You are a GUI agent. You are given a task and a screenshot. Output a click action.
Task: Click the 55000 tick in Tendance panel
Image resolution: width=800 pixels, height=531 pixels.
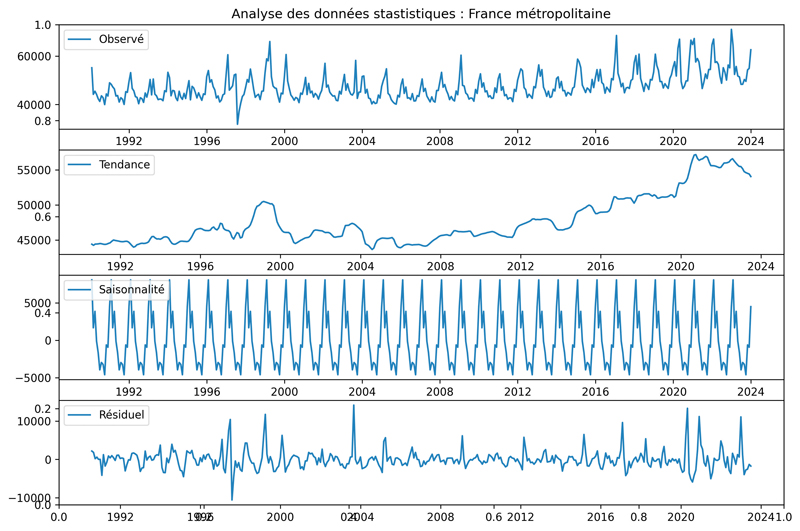(34, 170)
